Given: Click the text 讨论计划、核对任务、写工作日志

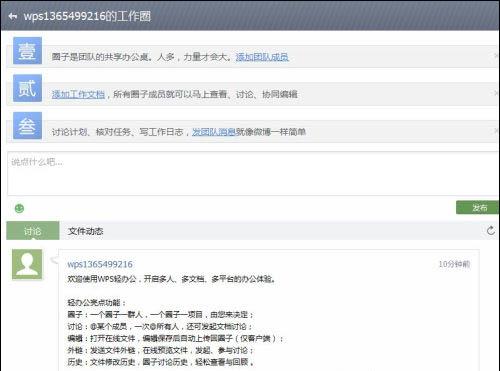Looking at the screenshot, I should point(118,132).
